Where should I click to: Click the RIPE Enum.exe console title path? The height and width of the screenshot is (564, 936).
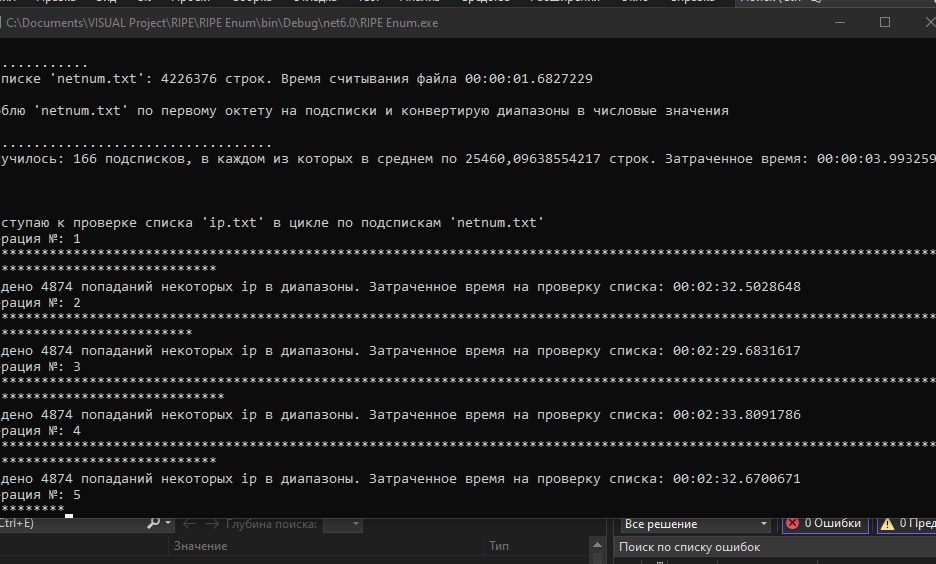pyautogui.click(x=222, y=23)
